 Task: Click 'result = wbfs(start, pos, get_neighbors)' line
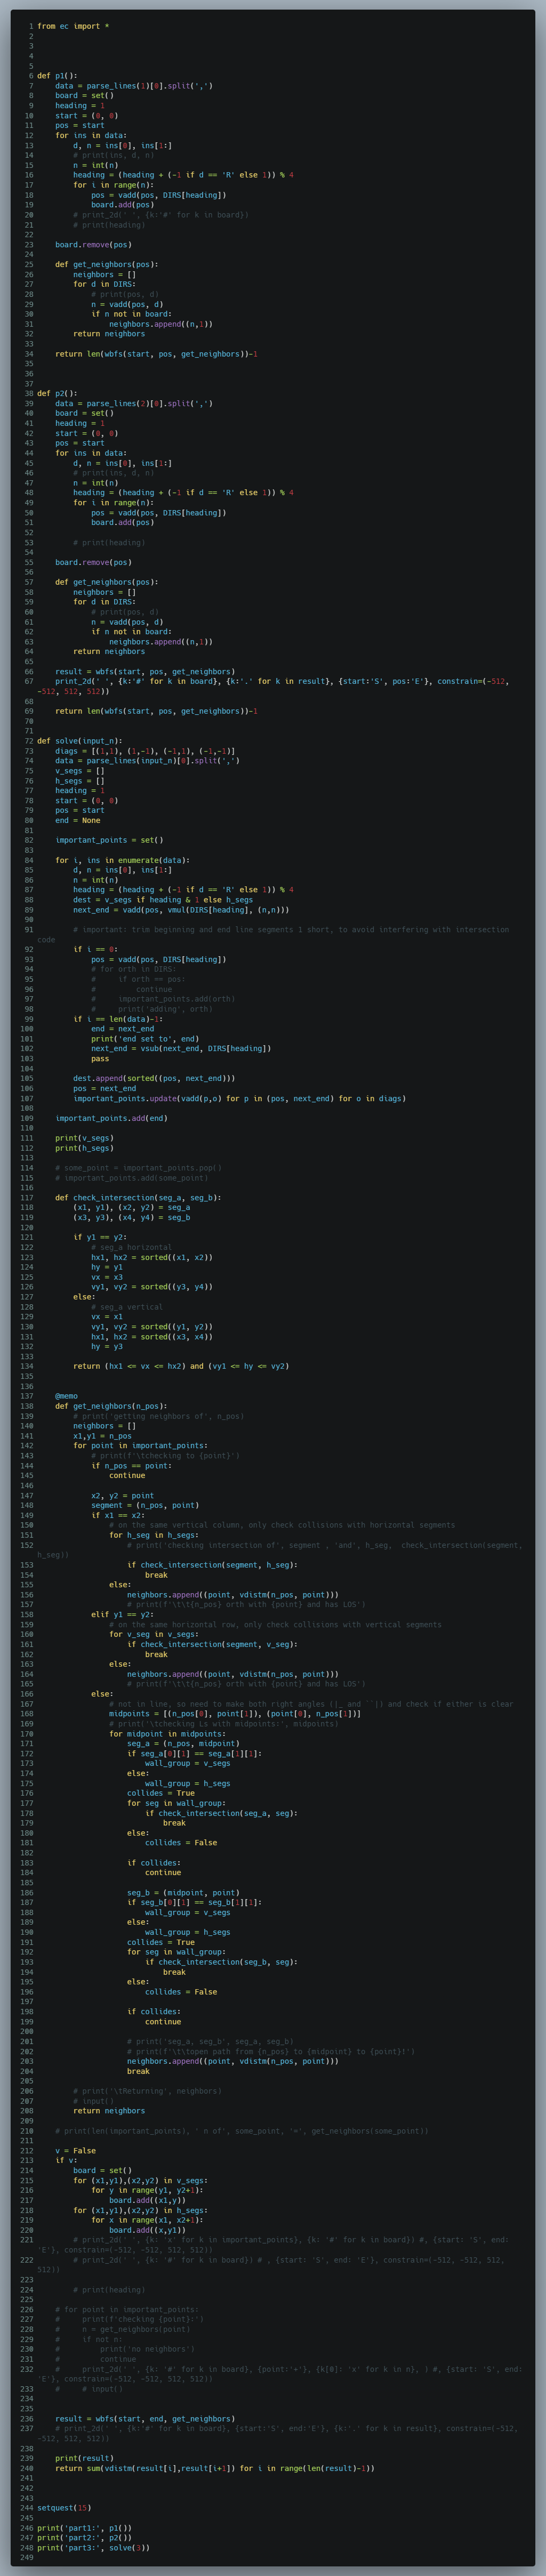coord(145,672)
